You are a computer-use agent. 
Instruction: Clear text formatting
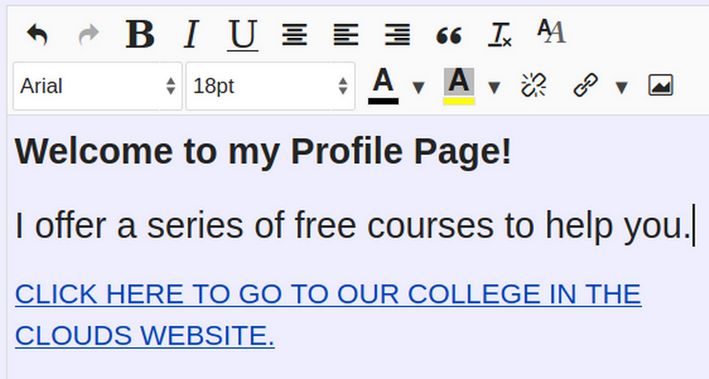(x=500, y=35)
